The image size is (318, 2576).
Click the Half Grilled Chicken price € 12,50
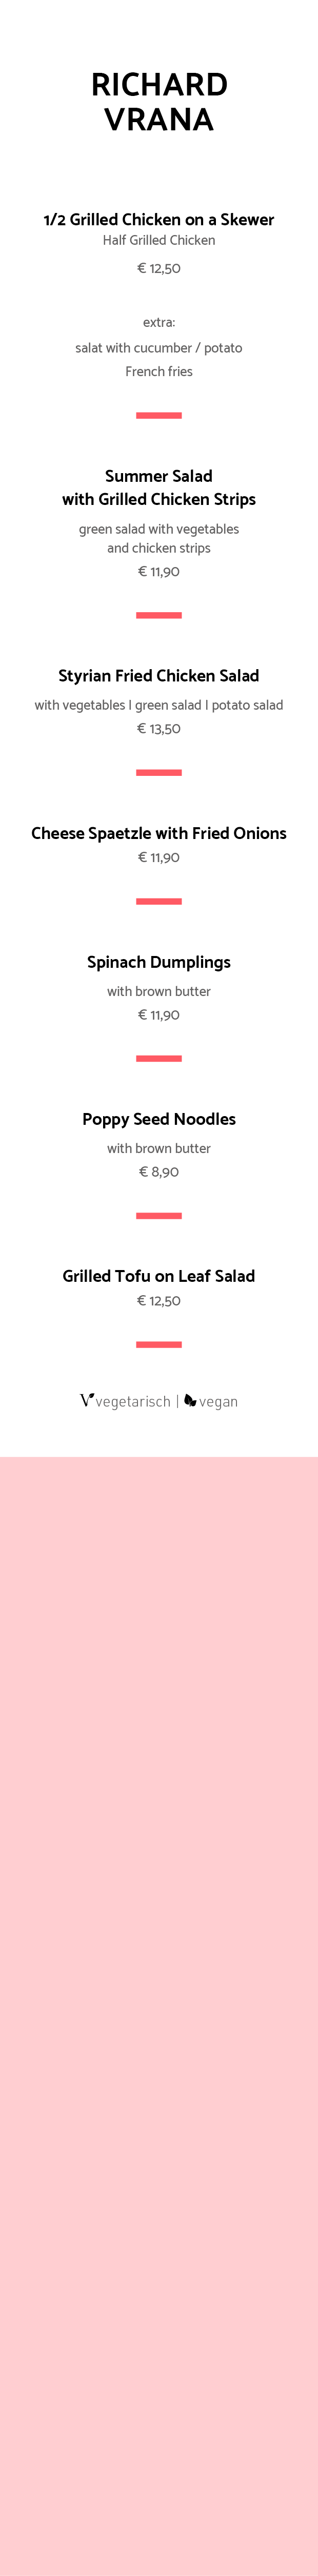[x=159, y=268]
